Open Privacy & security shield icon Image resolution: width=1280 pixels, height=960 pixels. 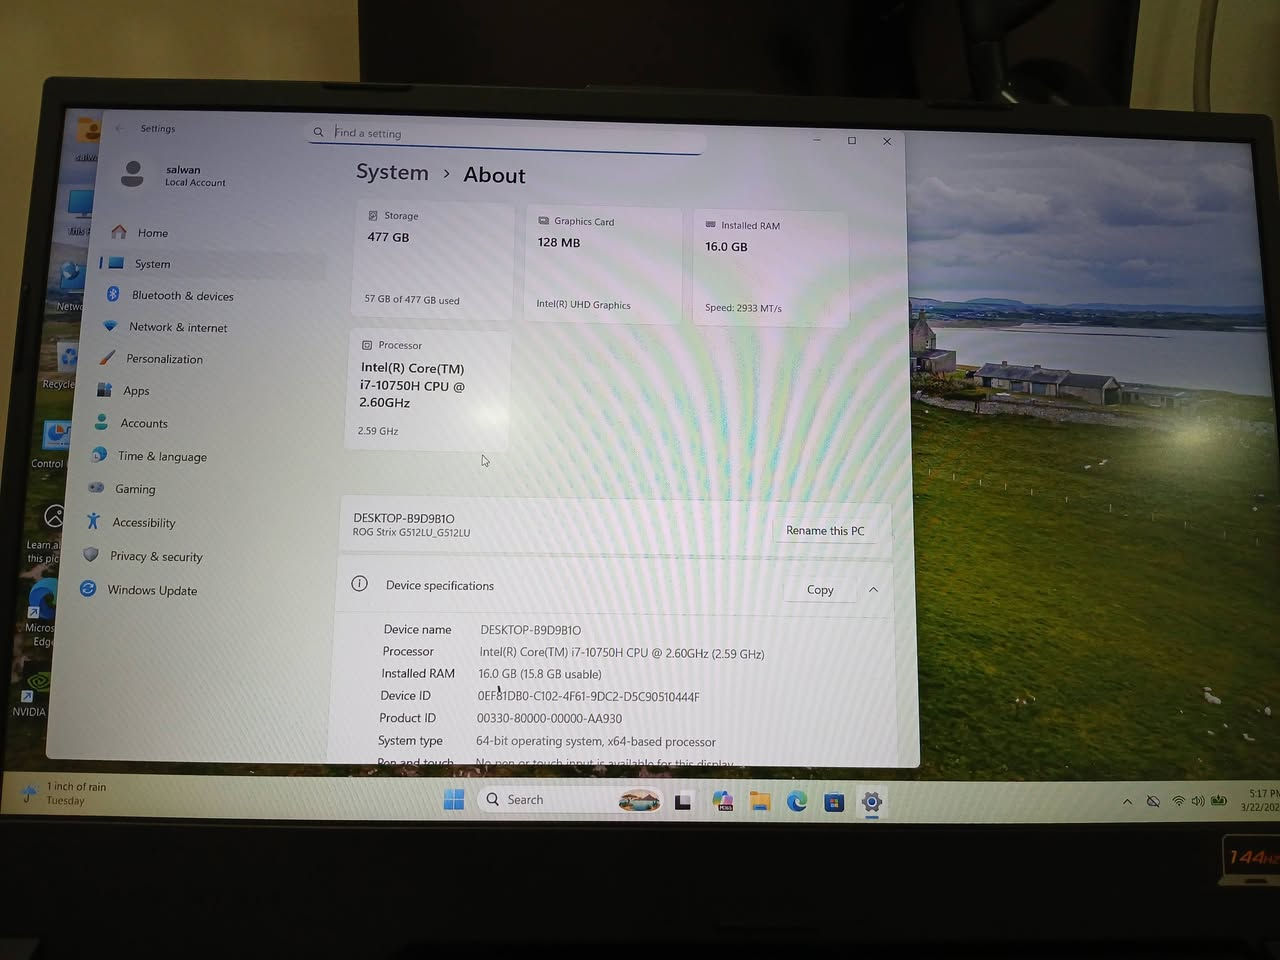click(x=92, y=555)
